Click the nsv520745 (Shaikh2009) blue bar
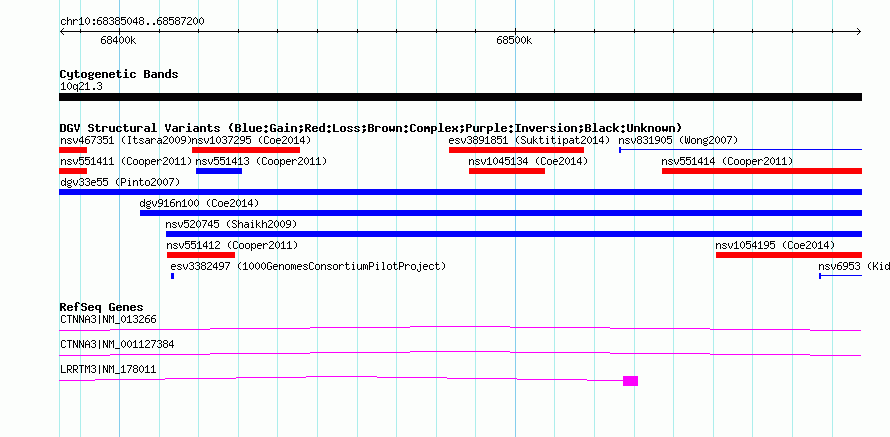890x437 pixels. pos(514,234)
